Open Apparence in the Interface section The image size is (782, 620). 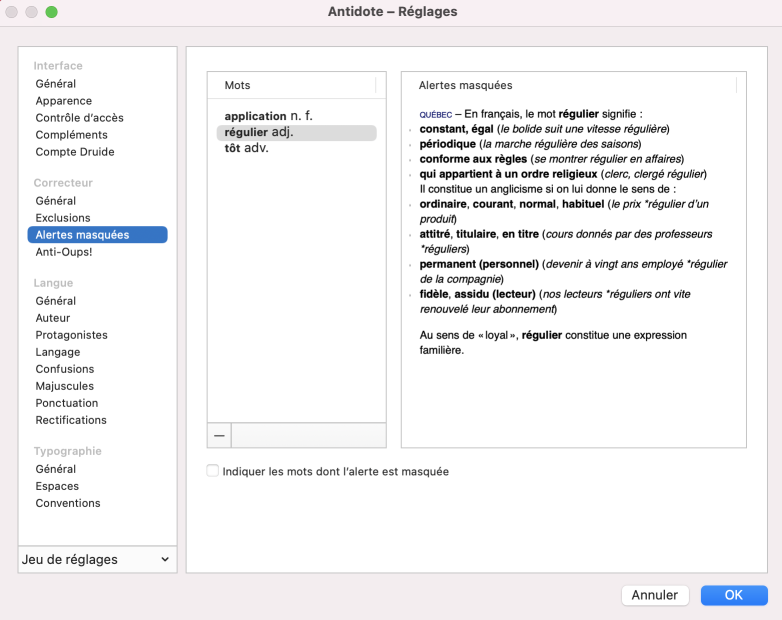tap(63, 101)
